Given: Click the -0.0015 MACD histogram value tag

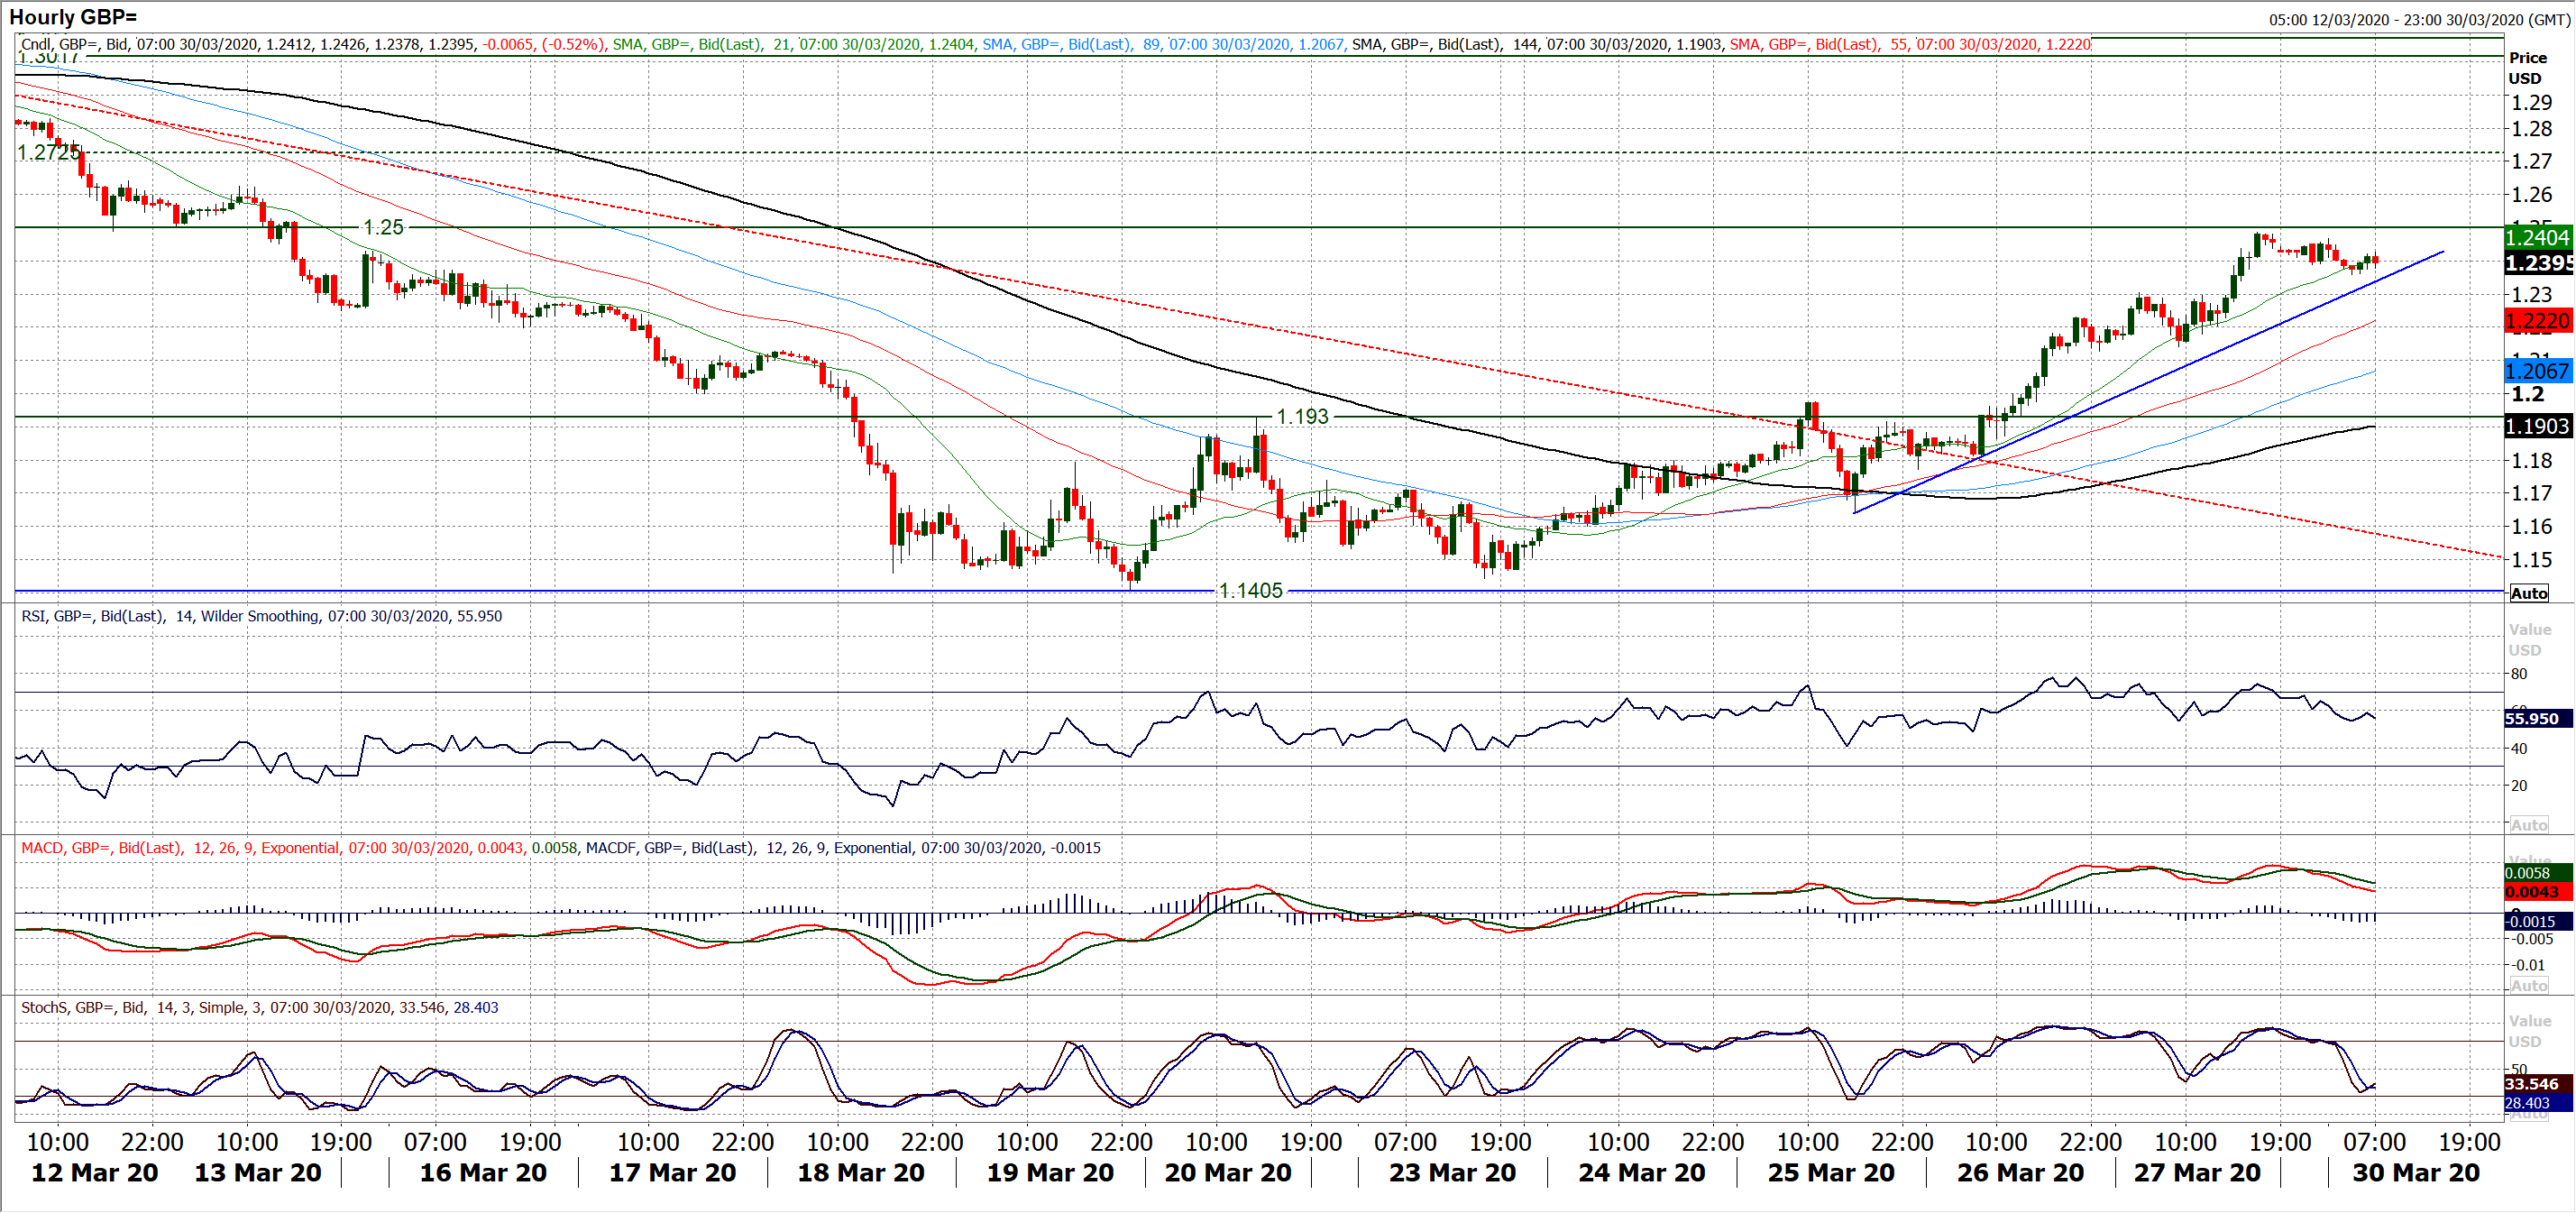Looking at the screenshot, I should coord(2538,921).
